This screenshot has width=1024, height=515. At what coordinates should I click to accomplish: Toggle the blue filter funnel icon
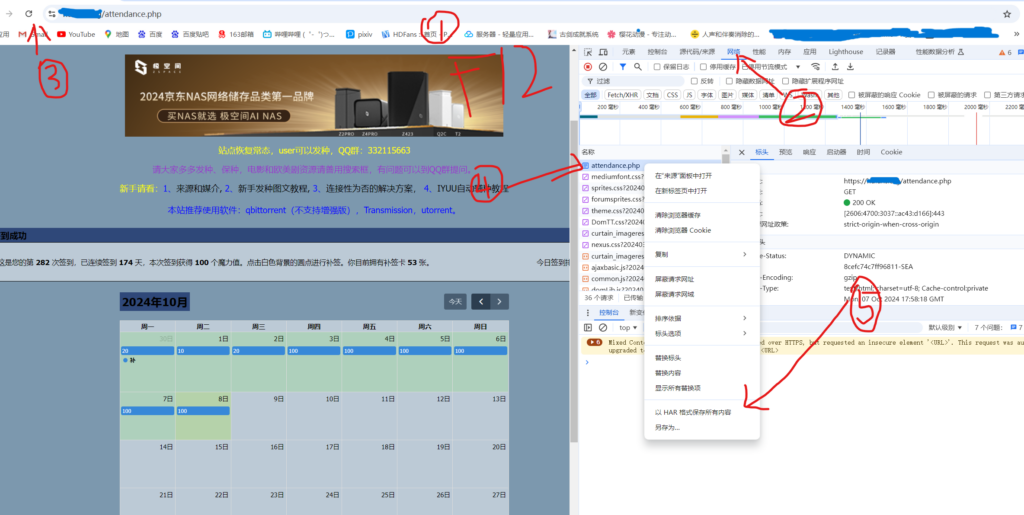[622, 67]
